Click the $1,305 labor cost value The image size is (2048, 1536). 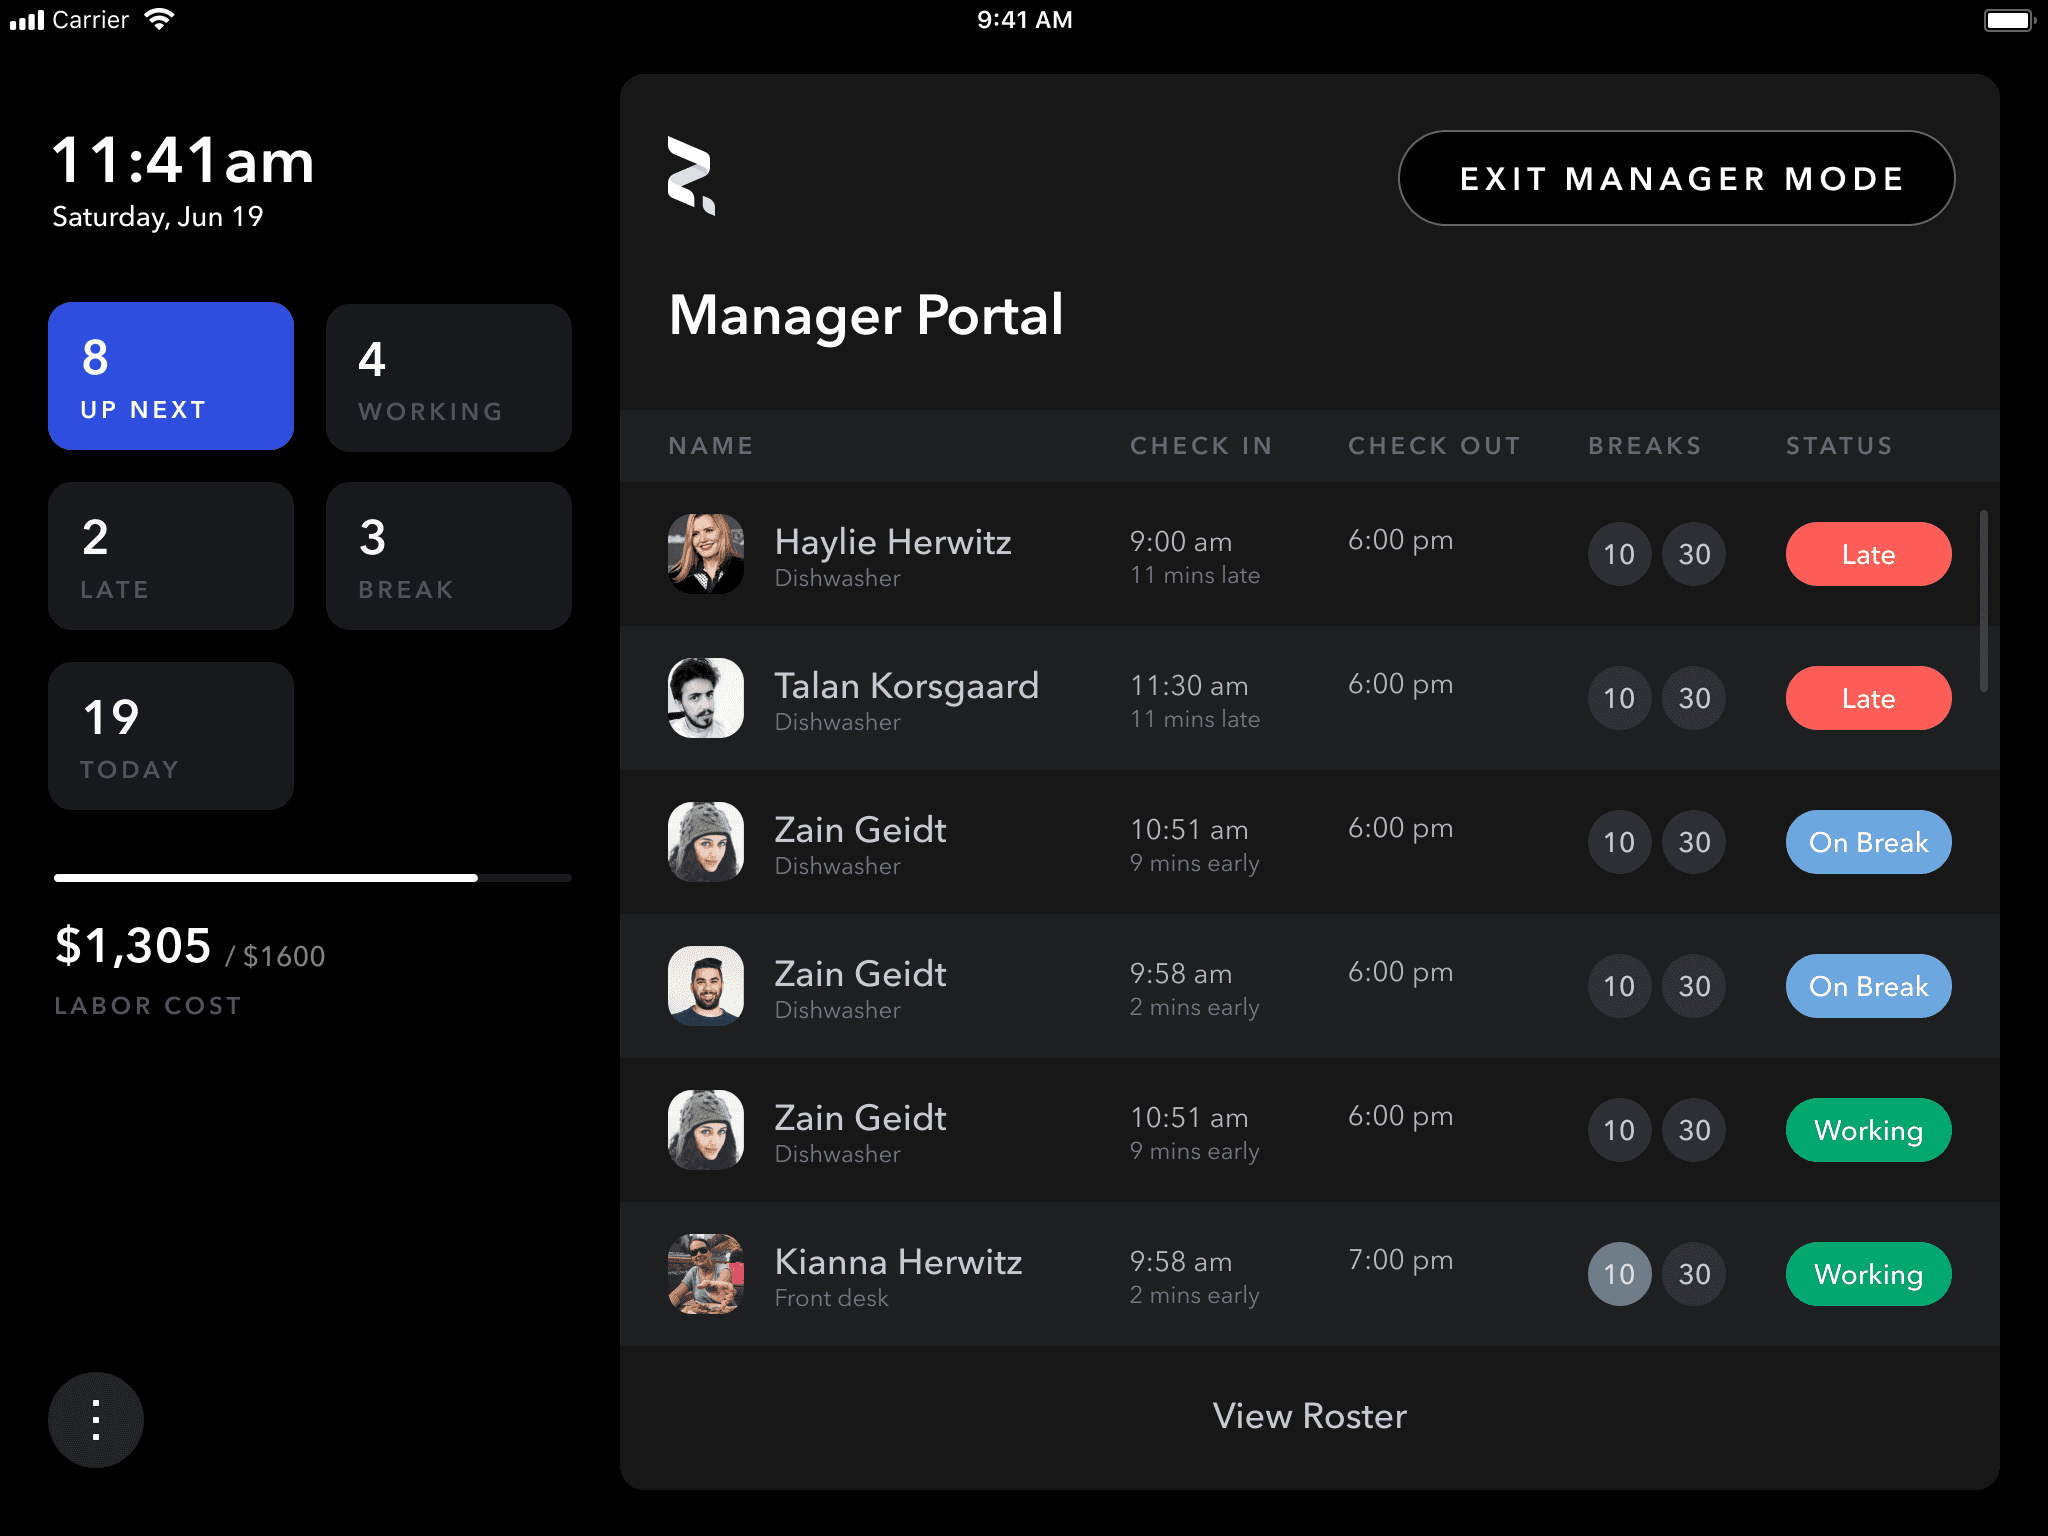click(x=133, y=945)
